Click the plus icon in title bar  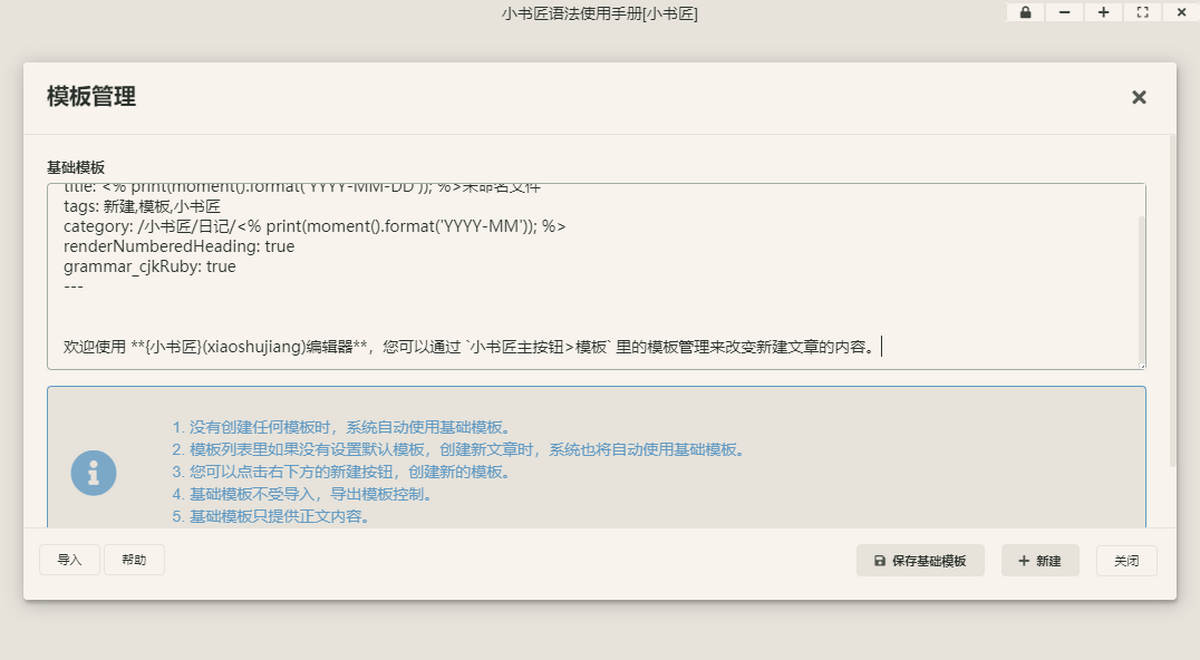[x=1103, y=13]
